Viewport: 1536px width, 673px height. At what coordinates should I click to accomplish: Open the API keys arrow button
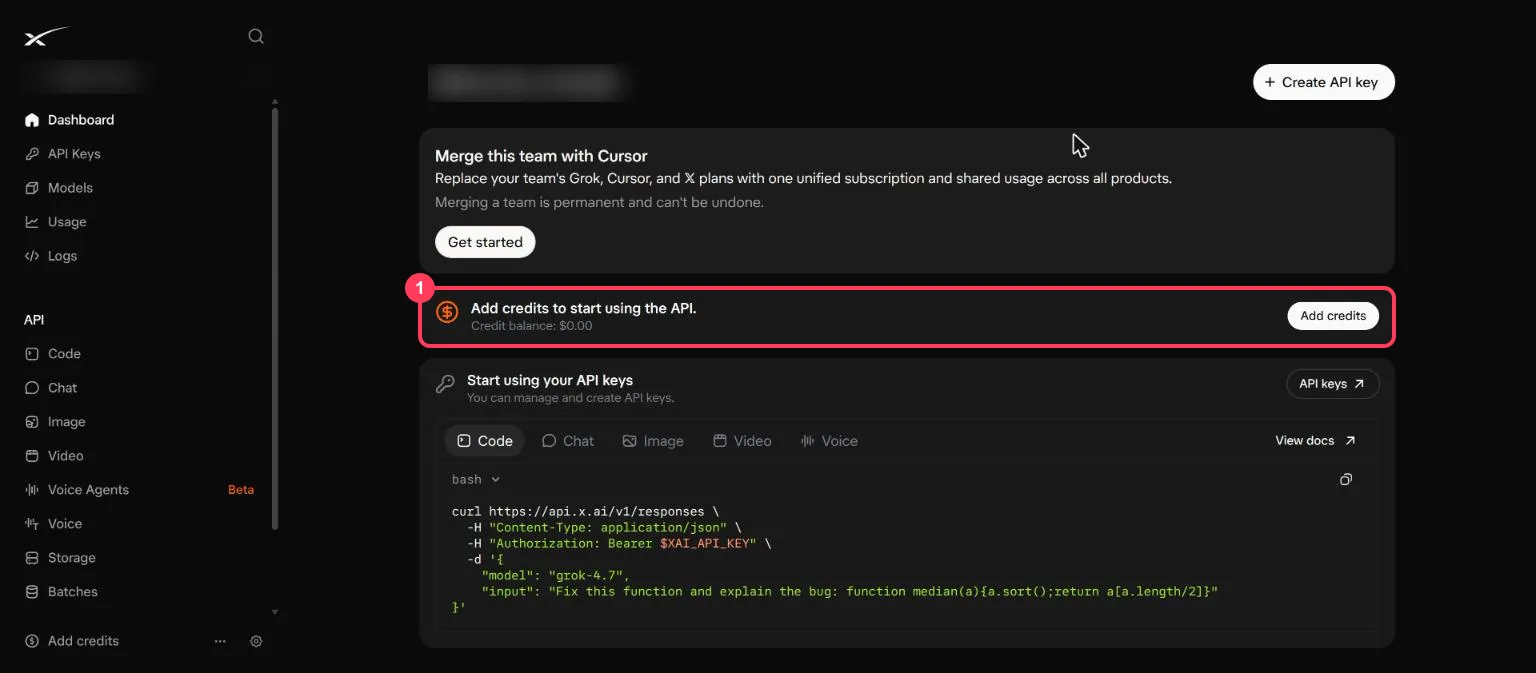click(x=1332, y=384)
